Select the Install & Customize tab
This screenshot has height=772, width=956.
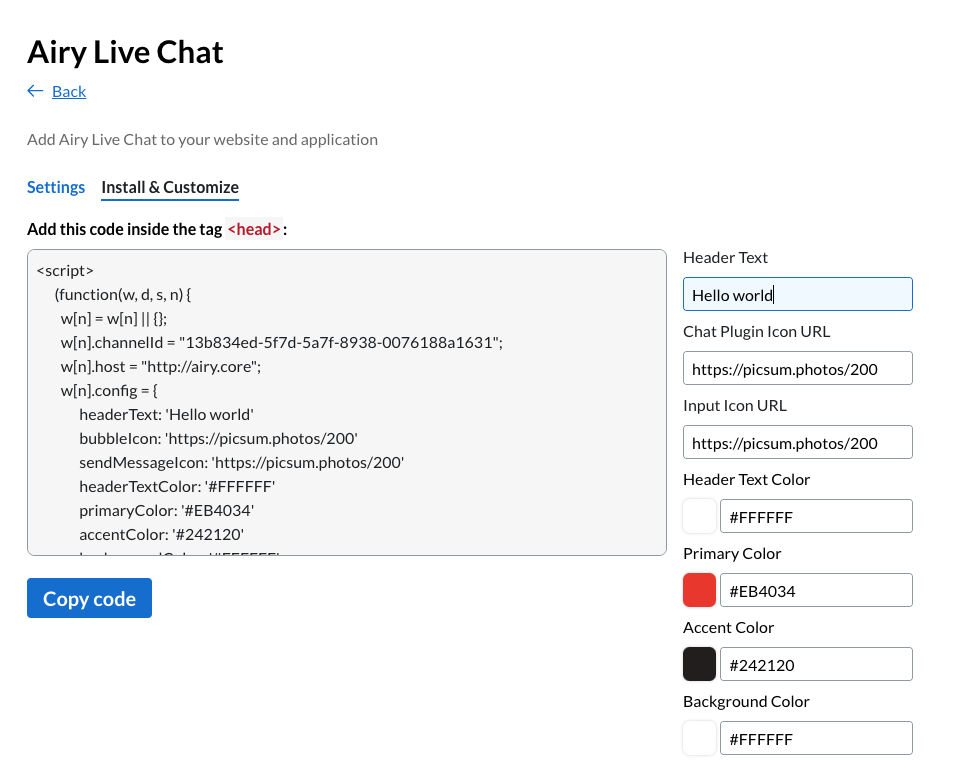(170, 187)
